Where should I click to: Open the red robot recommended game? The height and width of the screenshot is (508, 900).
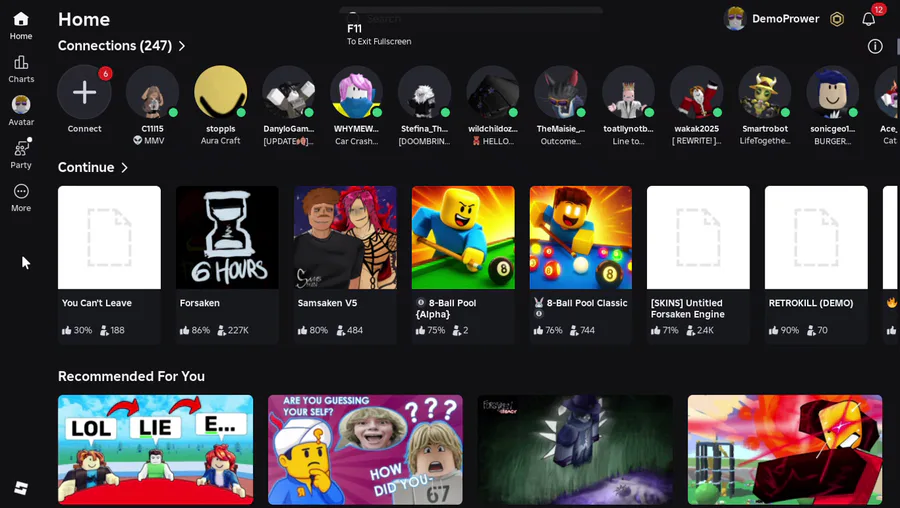point(785,449)
